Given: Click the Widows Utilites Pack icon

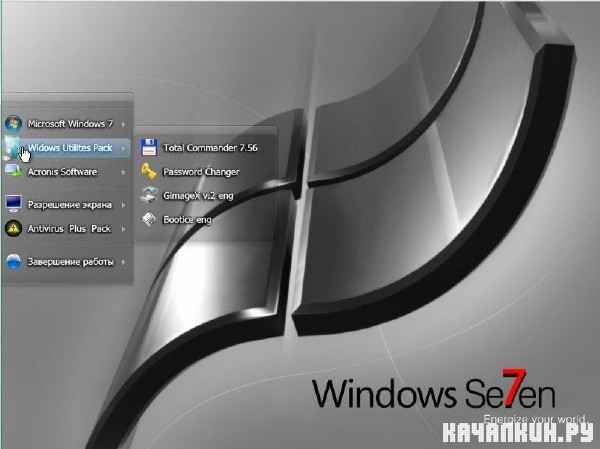Looking at the screenshot, I should [13, 148].
